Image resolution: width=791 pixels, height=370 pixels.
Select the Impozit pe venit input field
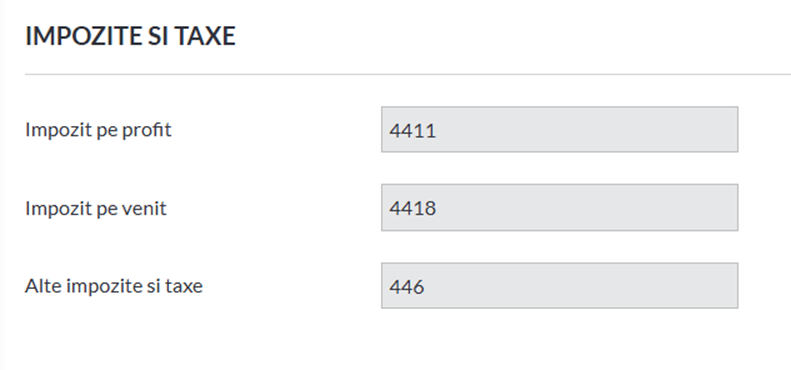point(559,207)
